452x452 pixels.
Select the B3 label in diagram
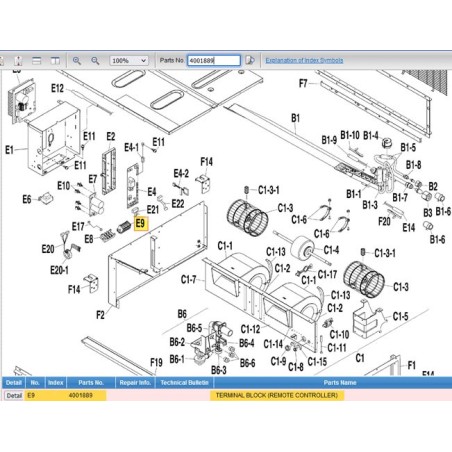point(428,212)
